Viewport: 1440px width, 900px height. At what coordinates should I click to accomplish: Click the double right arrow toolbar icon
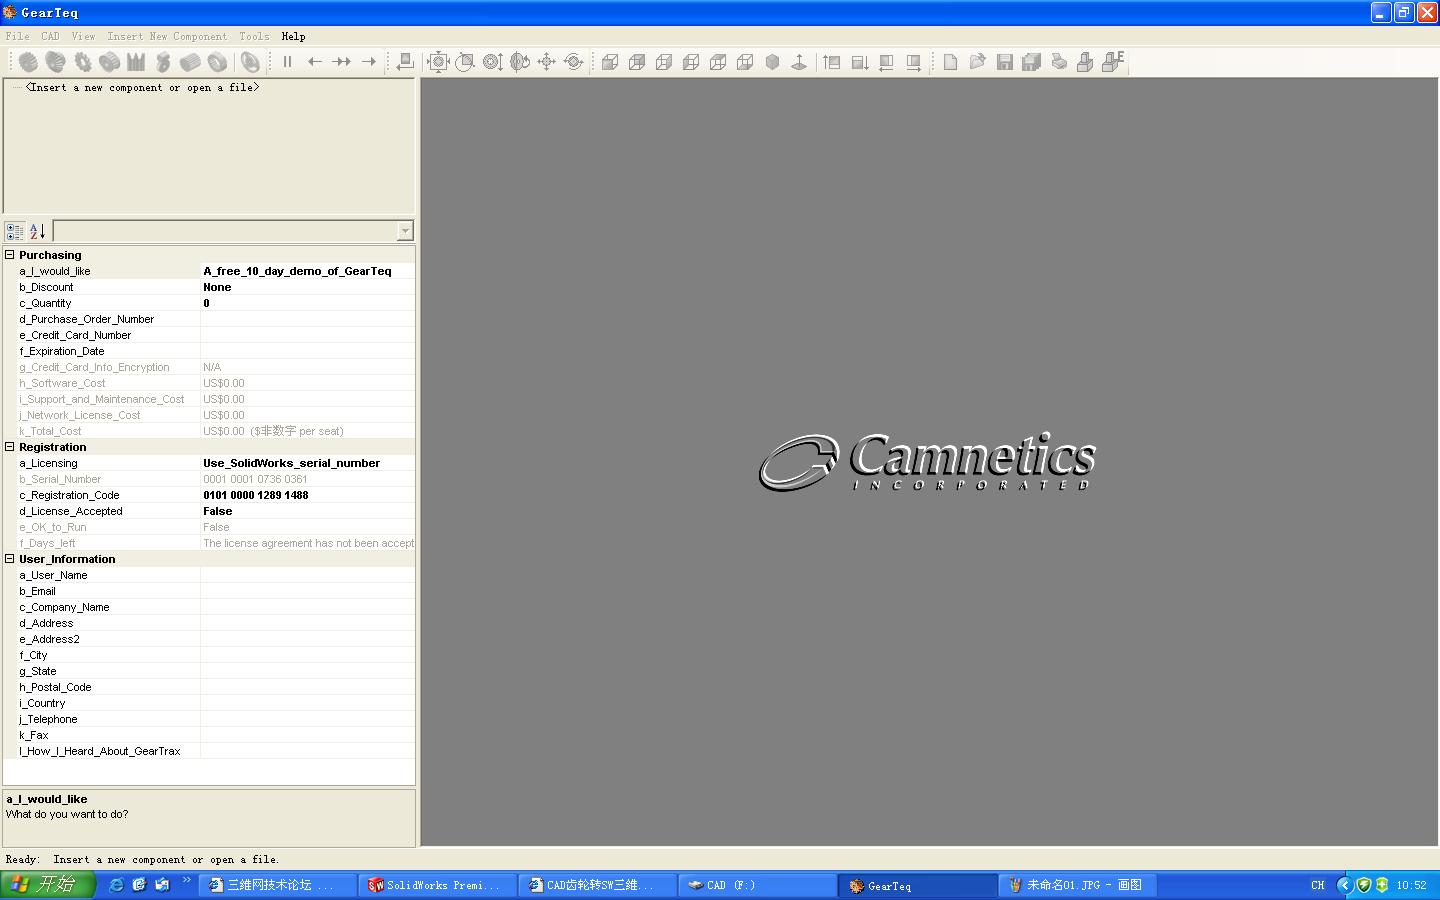[342, 62]
